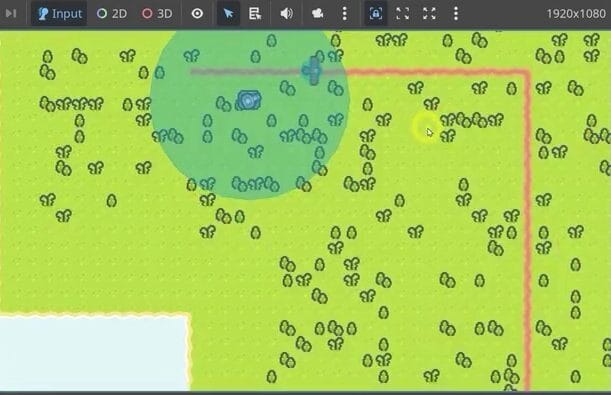
Task: Switch to 2D selection mode
Action: click(x=112, y=14)
